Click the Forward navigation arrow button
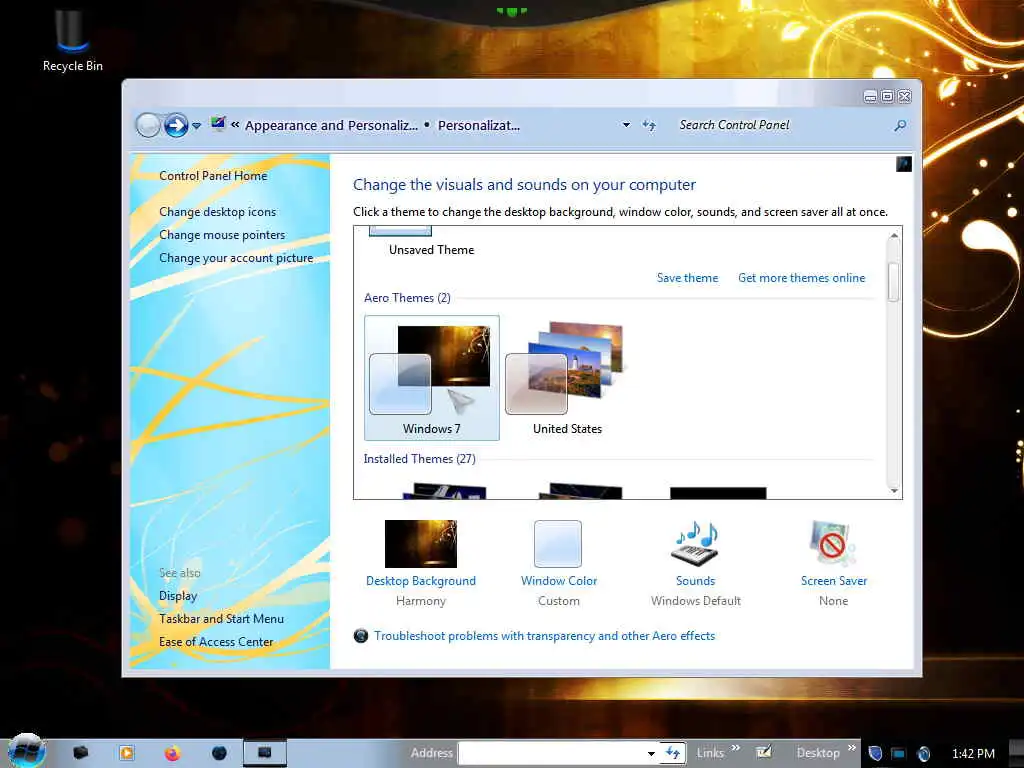The width and height of the screenshot is (1024, 768). coord(176,125)
